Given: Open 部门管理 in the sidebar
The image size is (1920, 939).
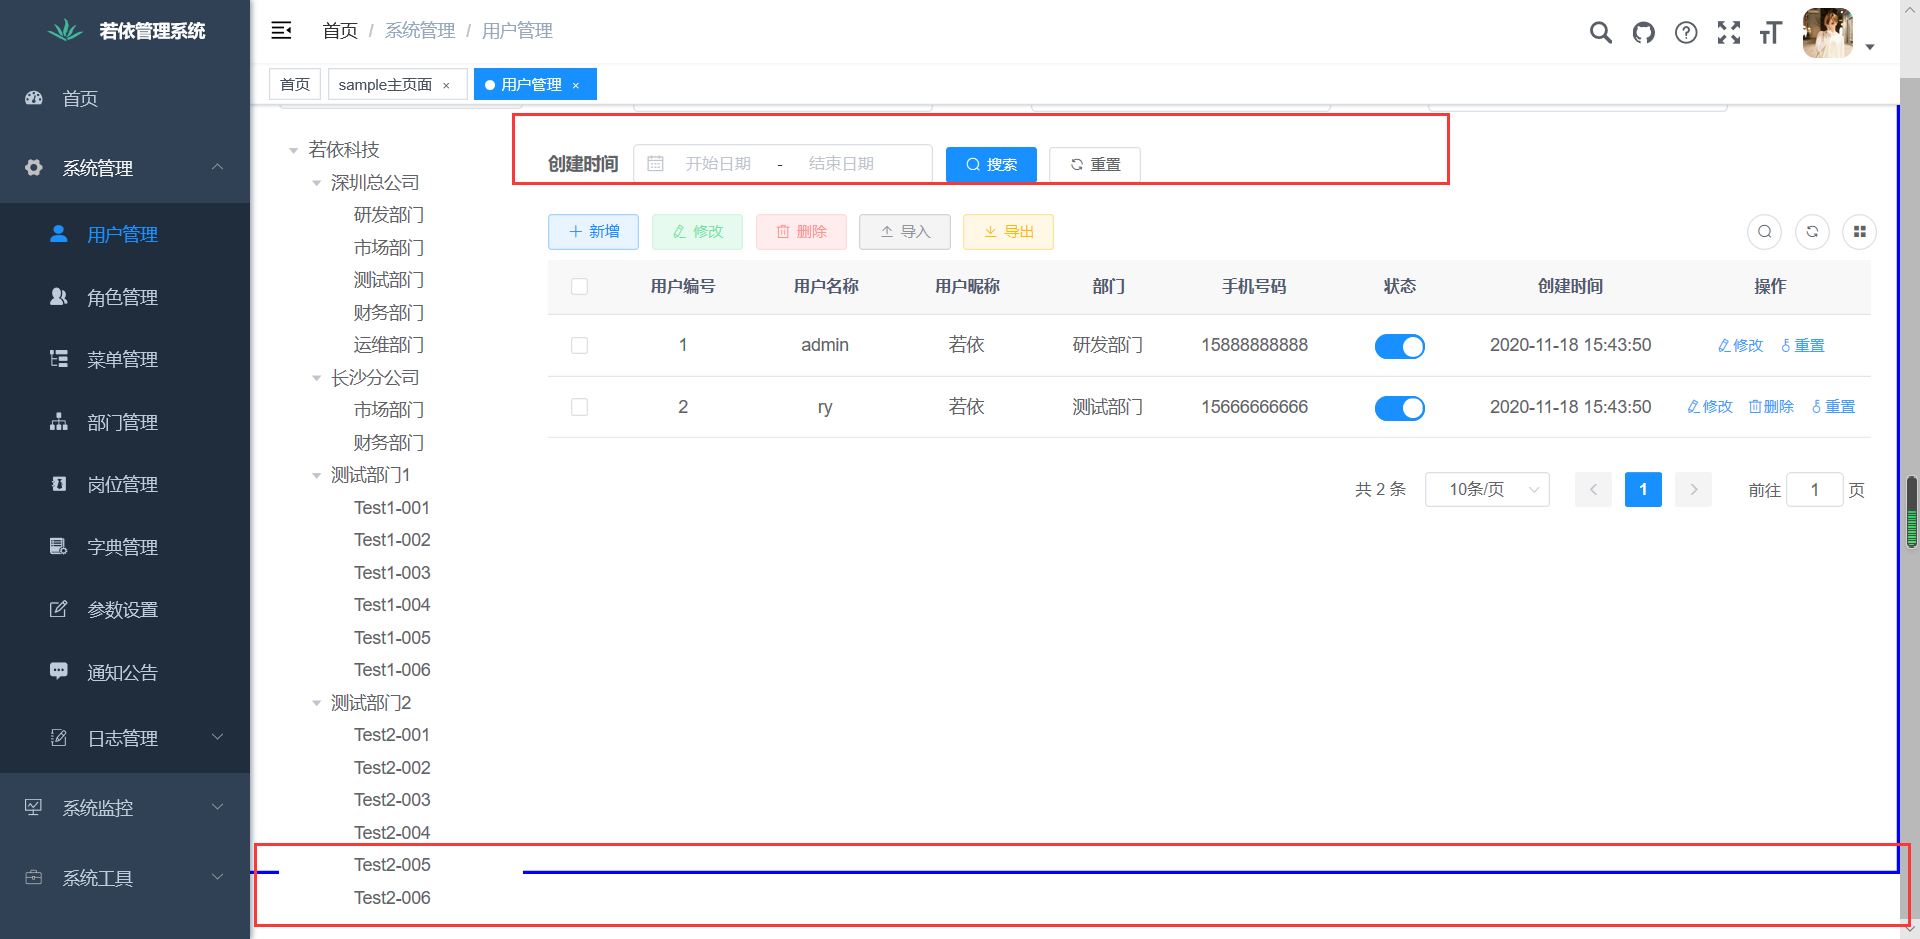Looking at the screenshot, I should tap(125, 422).
